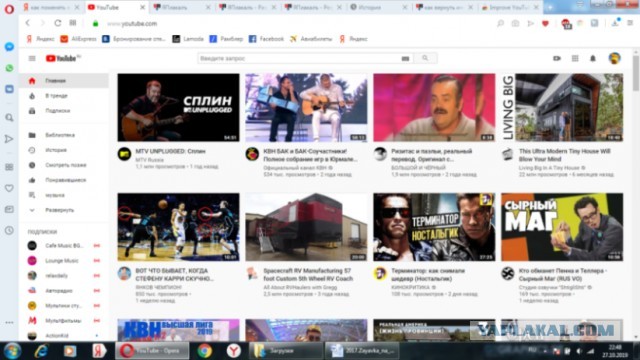This screenshot has width=640, height=360.
Task: Open Opera sidebar WhatsApp icon
Action: point(9,68)
